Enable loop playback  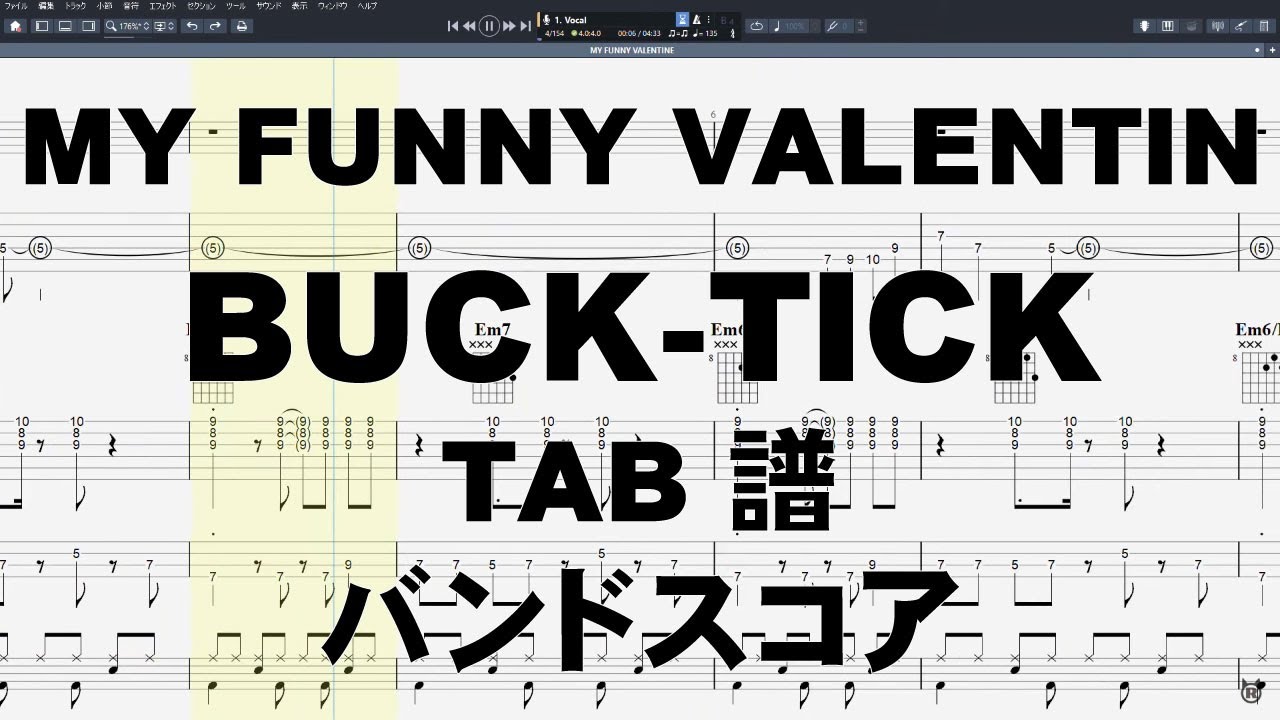pos(757,27)
